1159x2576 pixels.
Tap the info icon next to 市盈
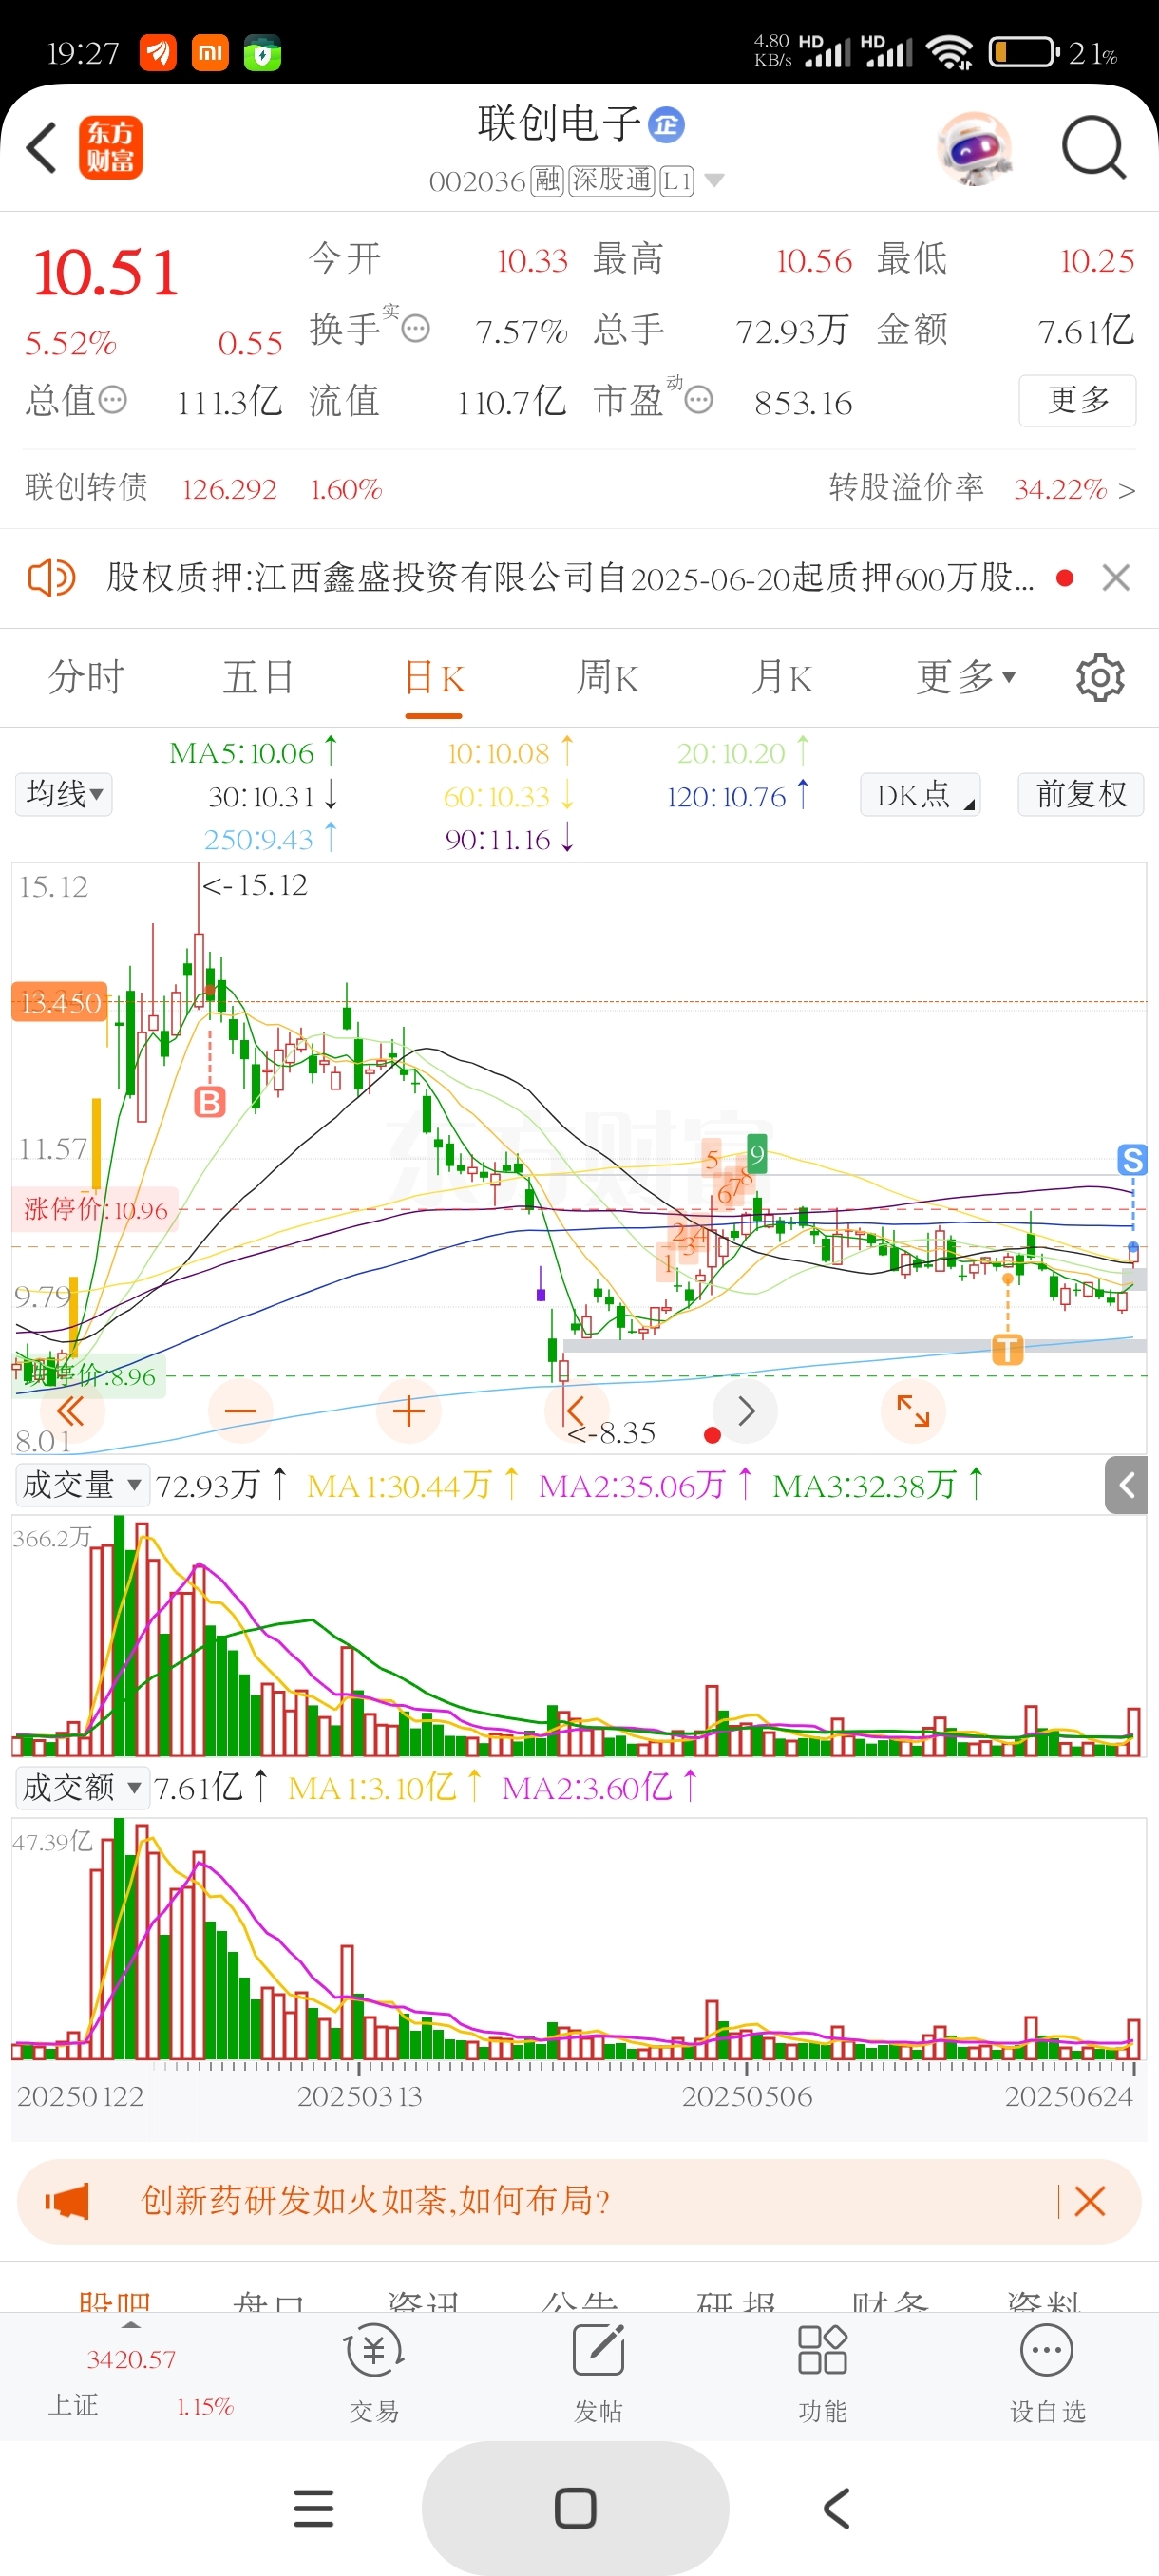[x=699, y=400]
